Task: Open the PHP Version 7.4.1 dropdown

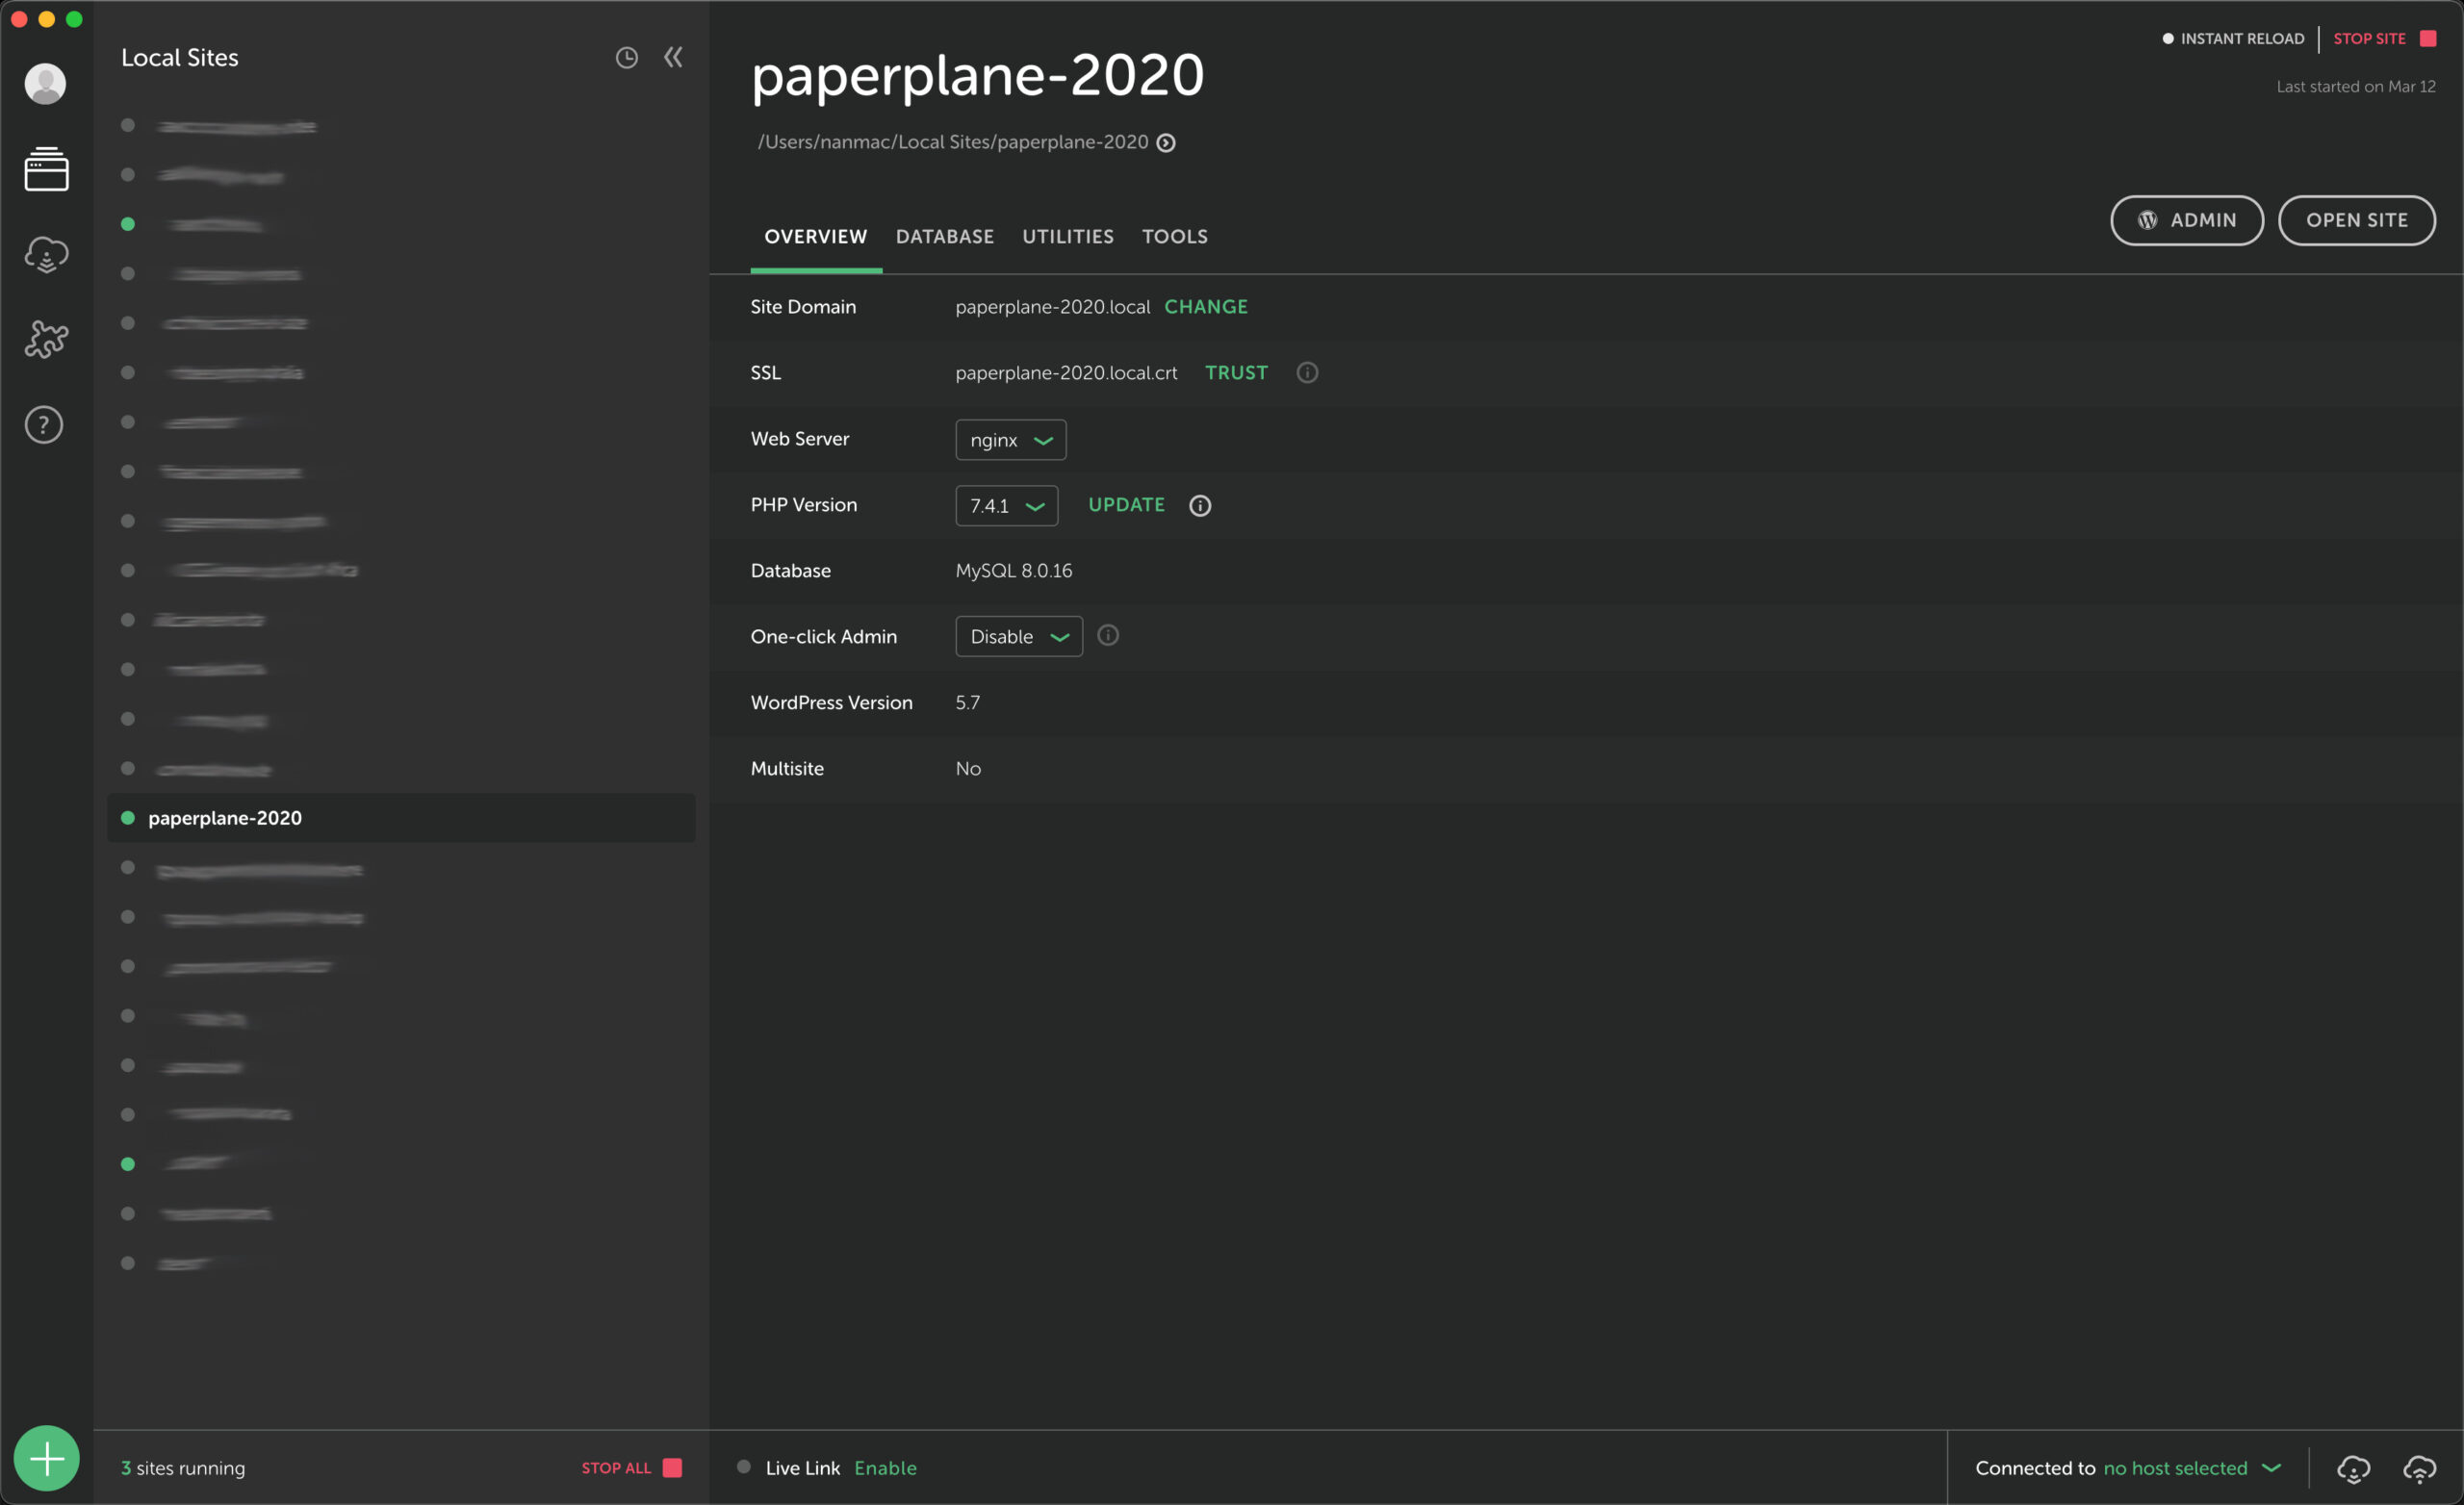Action: click(x=1007, y=506)
